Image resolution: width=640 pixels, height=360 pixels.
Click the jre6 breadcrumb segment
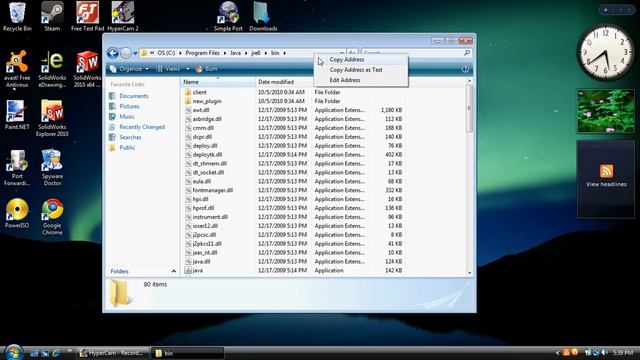coord(256,53)
